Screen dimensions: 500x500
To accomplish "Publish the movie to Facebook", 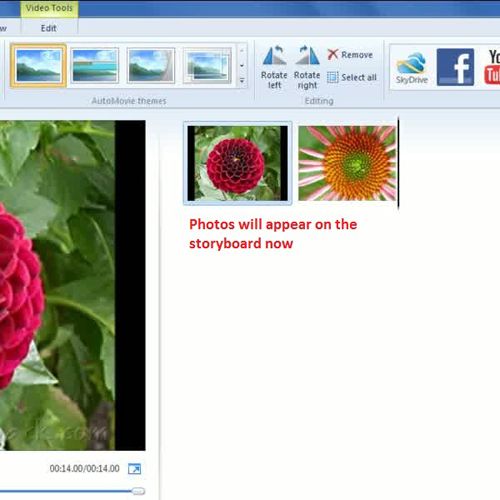I will (x=455, y=67).
